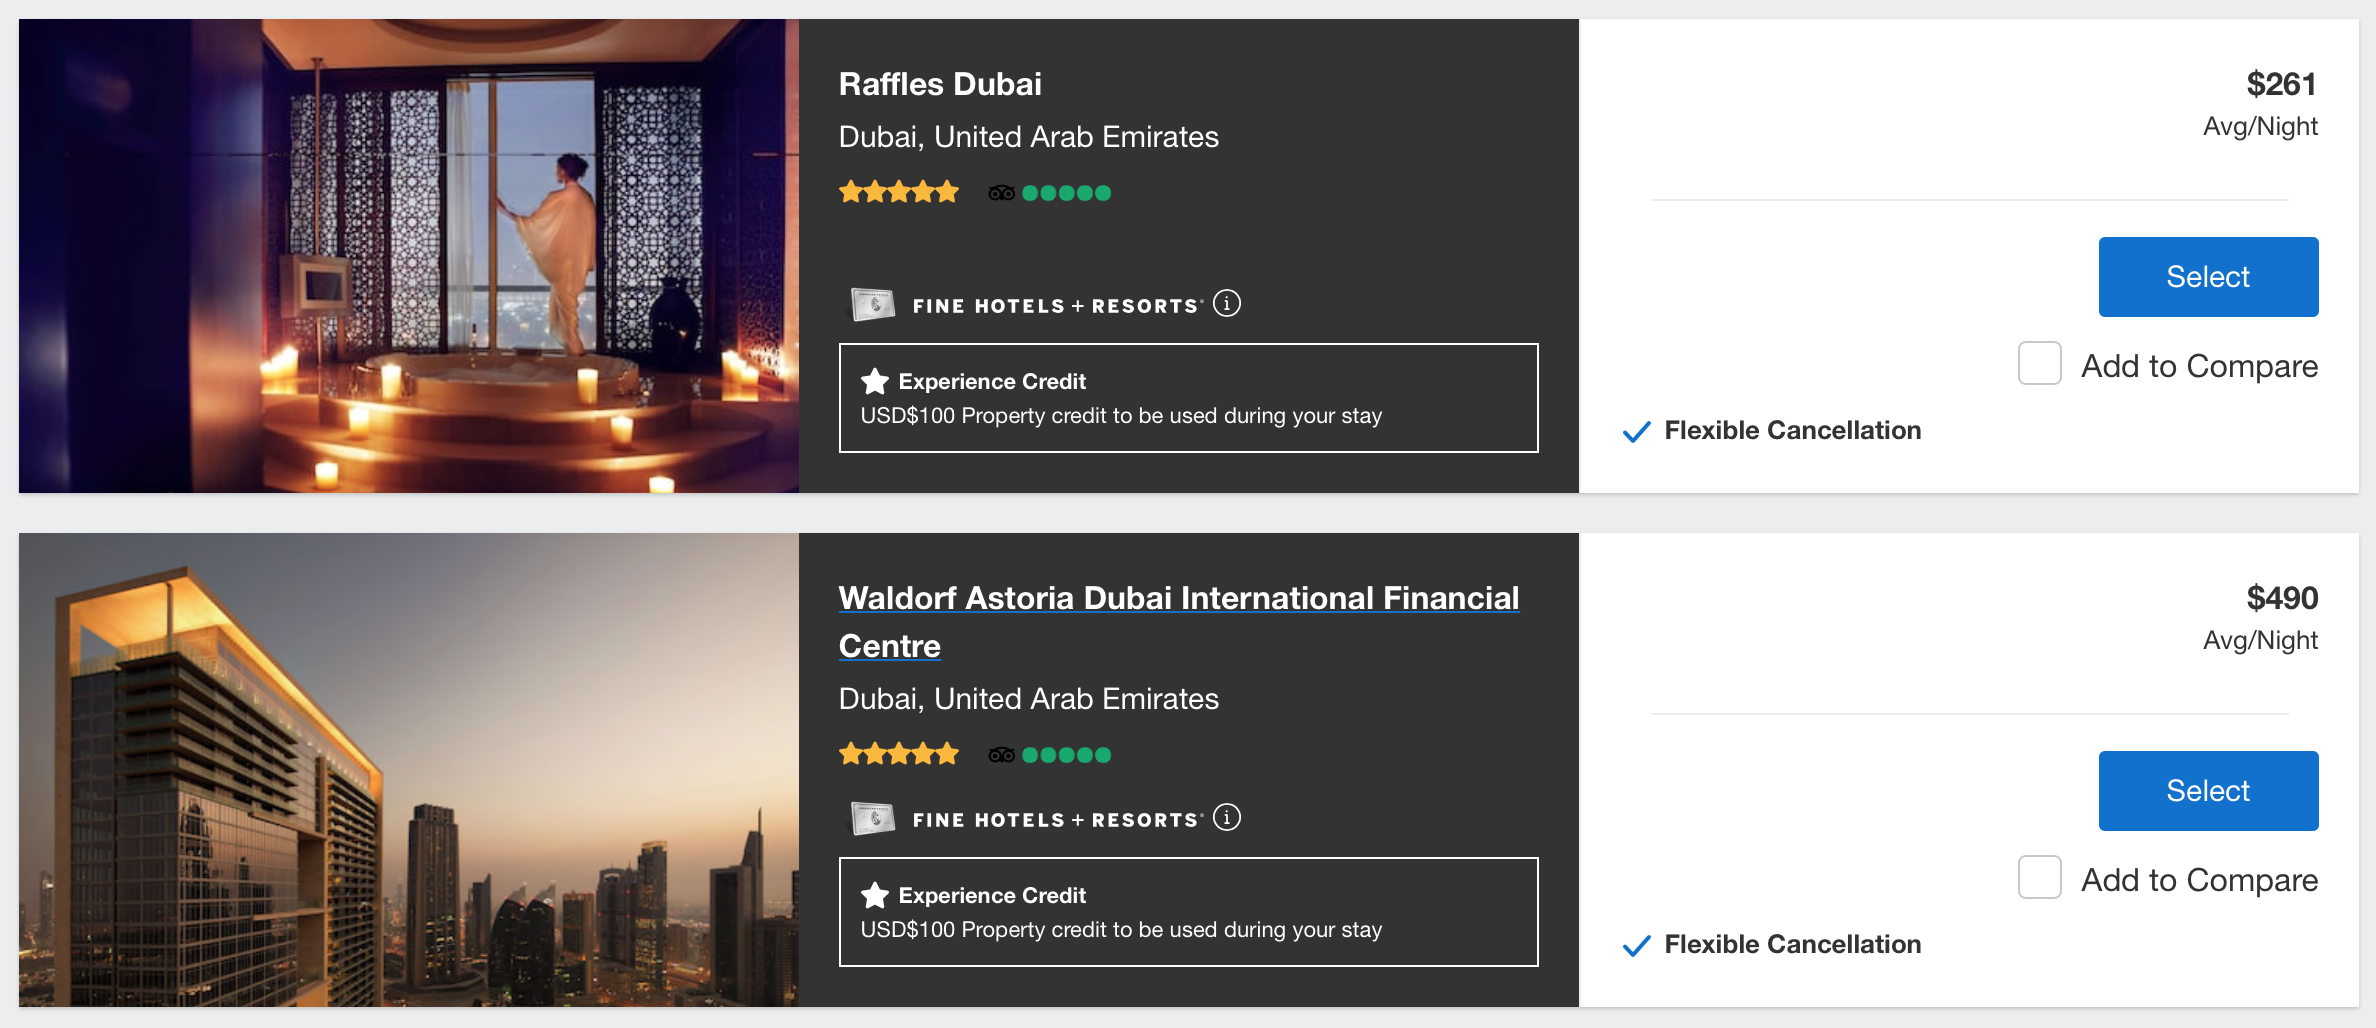Viewport: 2376px width, 1028px height.
Task: Click the Flexible Cancellation checkmark for Waldorf Astoria
Action: click(x=1636, y=946)
